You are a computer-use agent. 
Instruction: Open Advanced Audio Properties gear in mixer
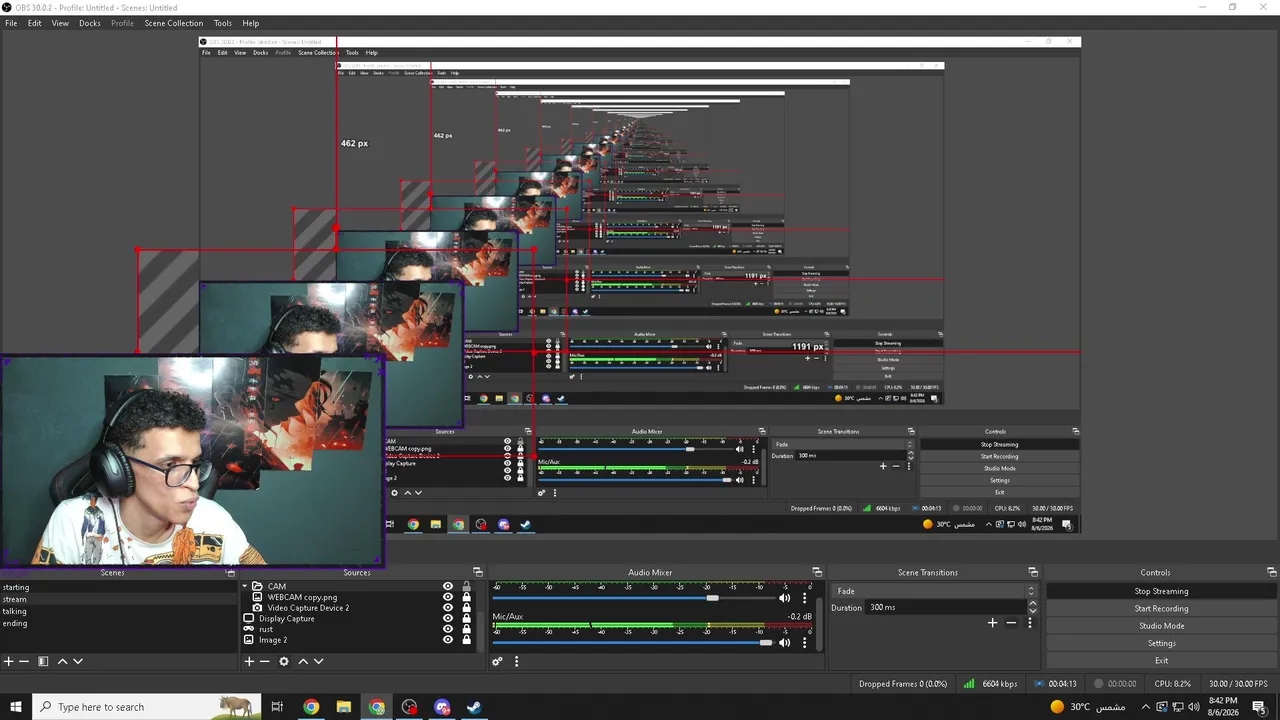(497, 661)
